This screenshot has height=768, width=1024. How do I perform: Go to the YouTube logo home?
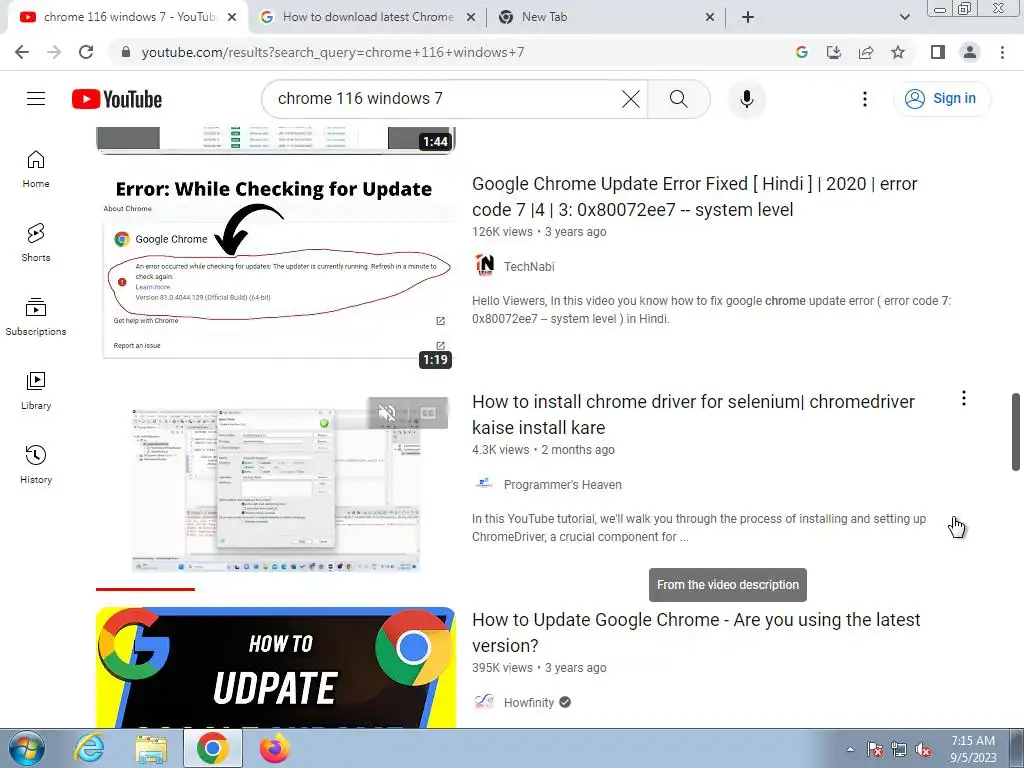[117, 99]
